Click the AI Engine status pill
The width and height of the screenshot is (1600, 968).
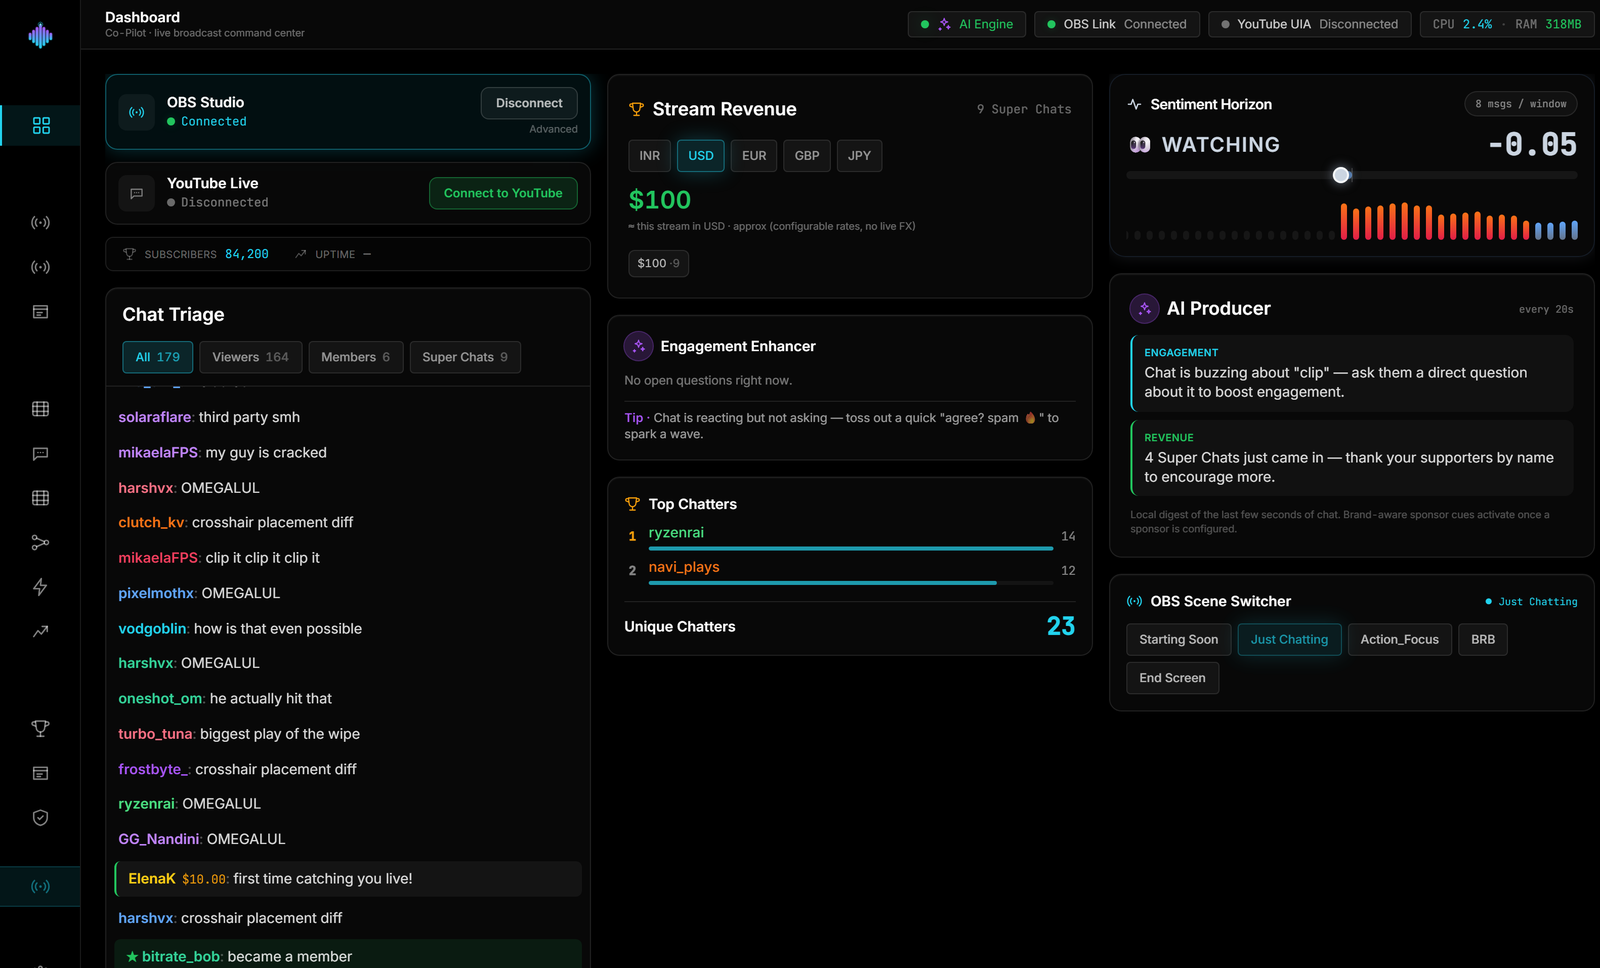(x=966, y=24)
